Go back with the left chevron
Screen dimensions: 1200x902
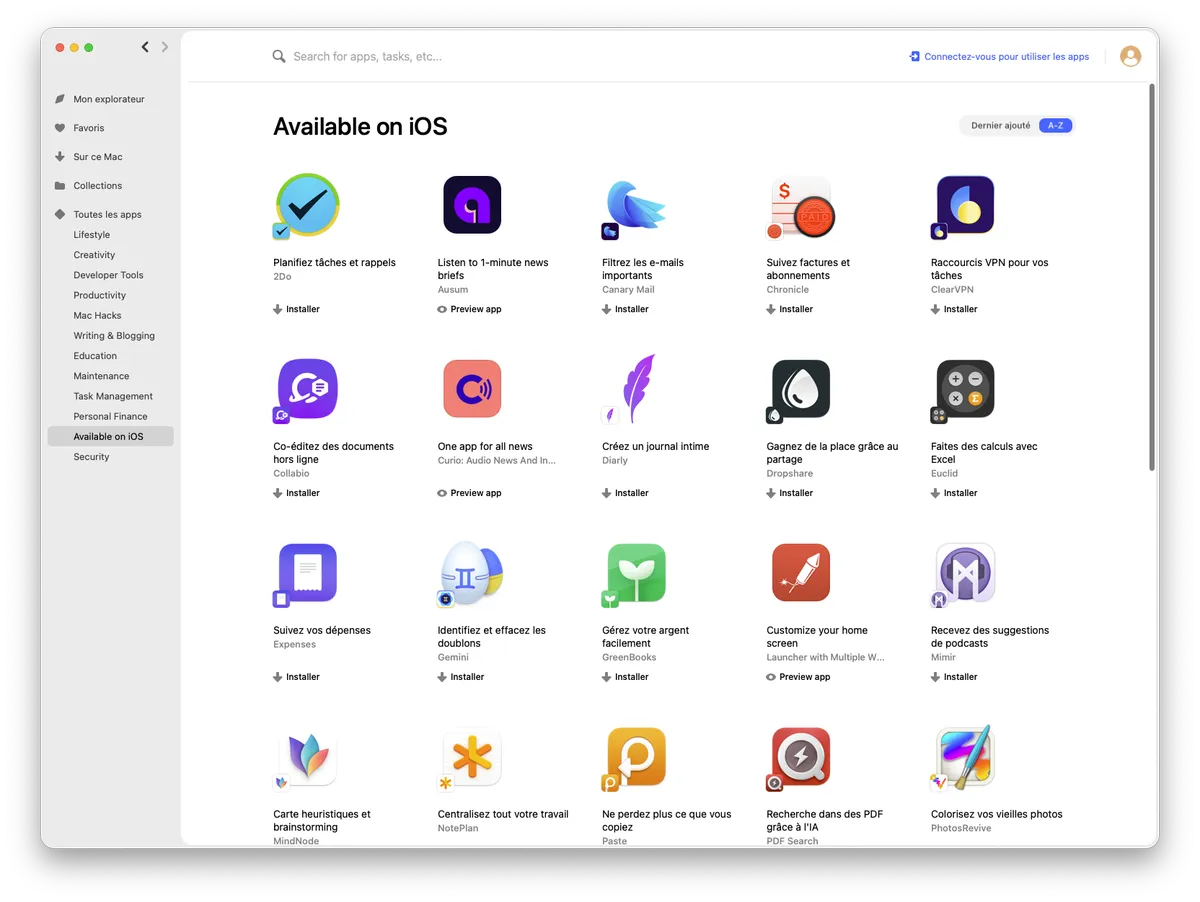pyautogui.click(x=145, y=47)
